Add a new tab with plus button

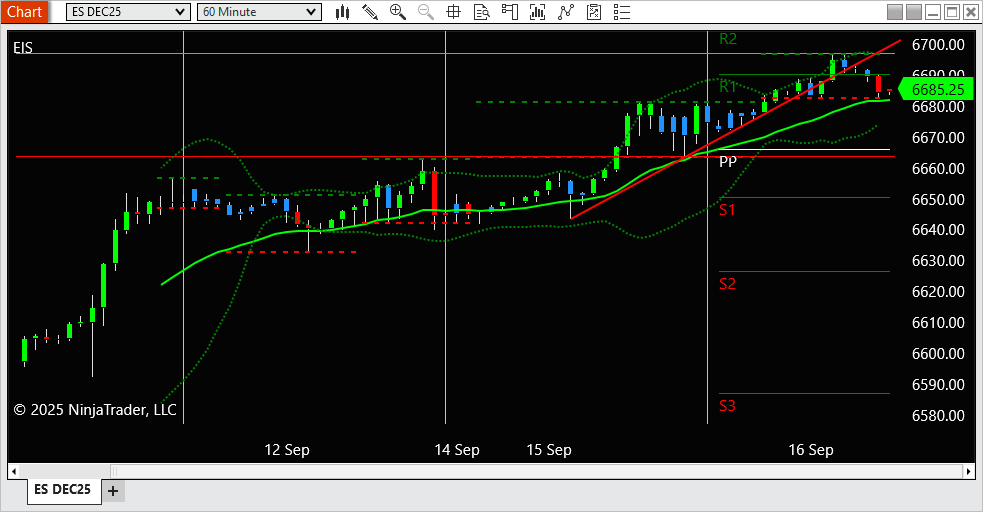113,491
